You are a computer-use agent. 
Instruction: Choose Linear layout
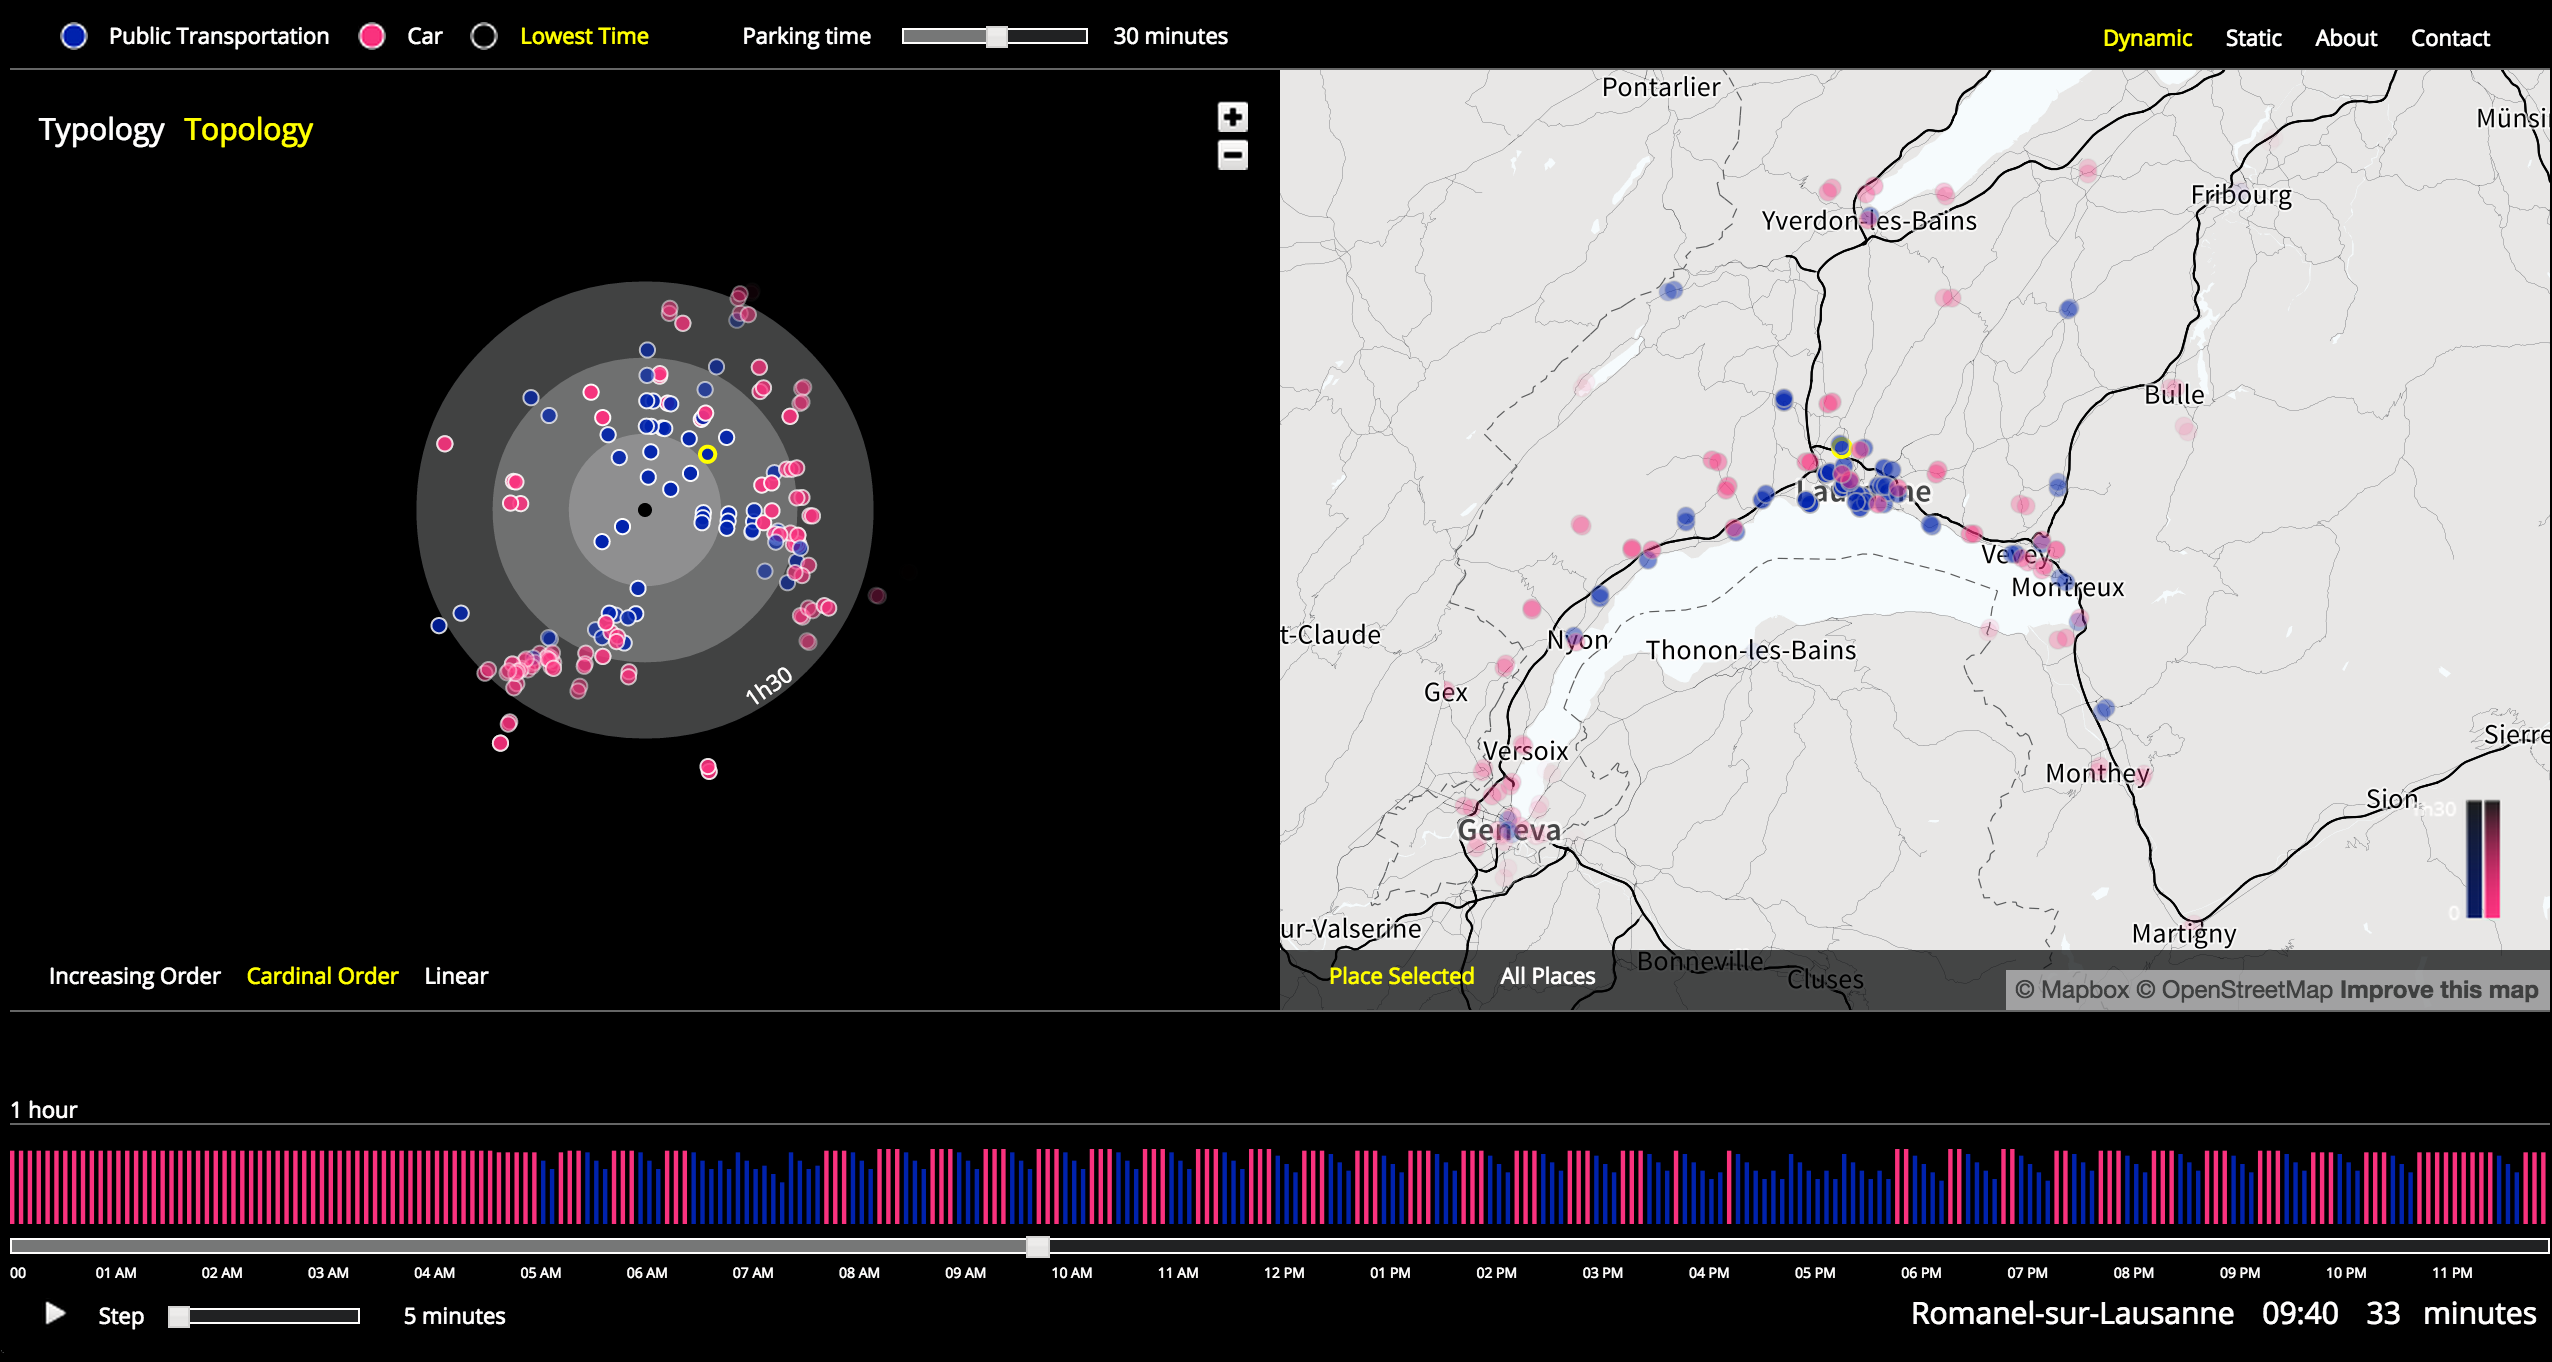click(x=456, y=976)
